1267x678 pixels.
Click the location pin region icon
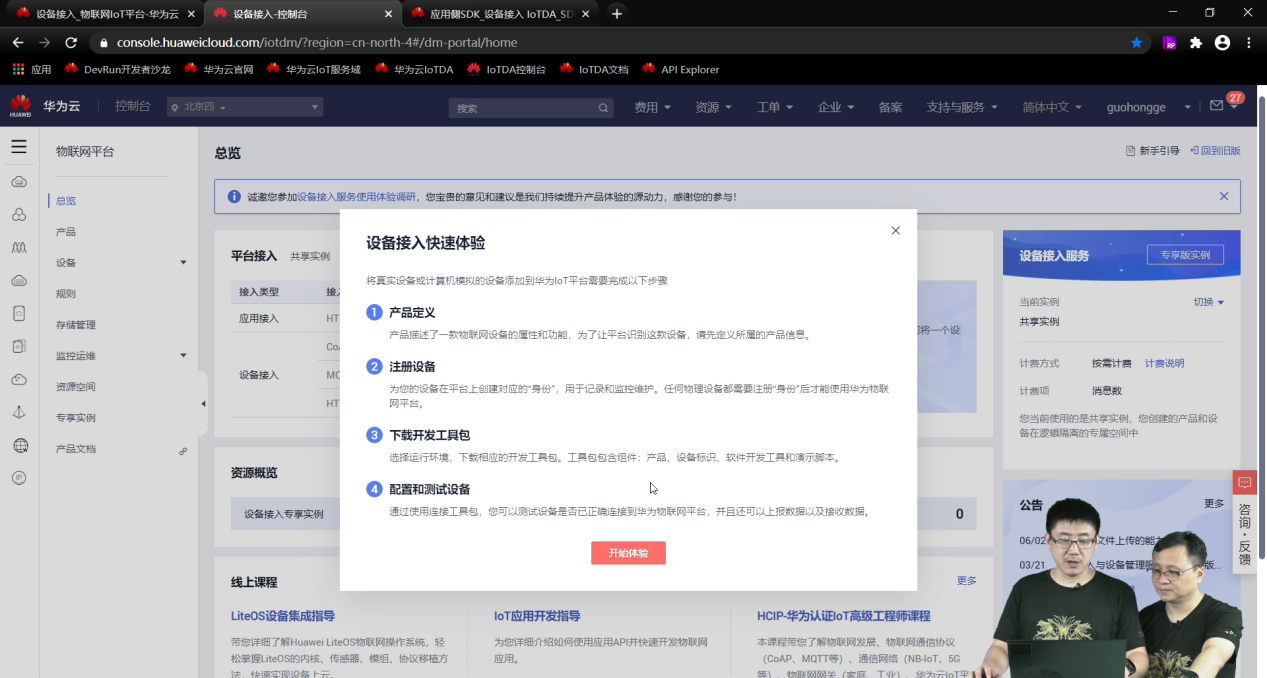click(173, 108)
